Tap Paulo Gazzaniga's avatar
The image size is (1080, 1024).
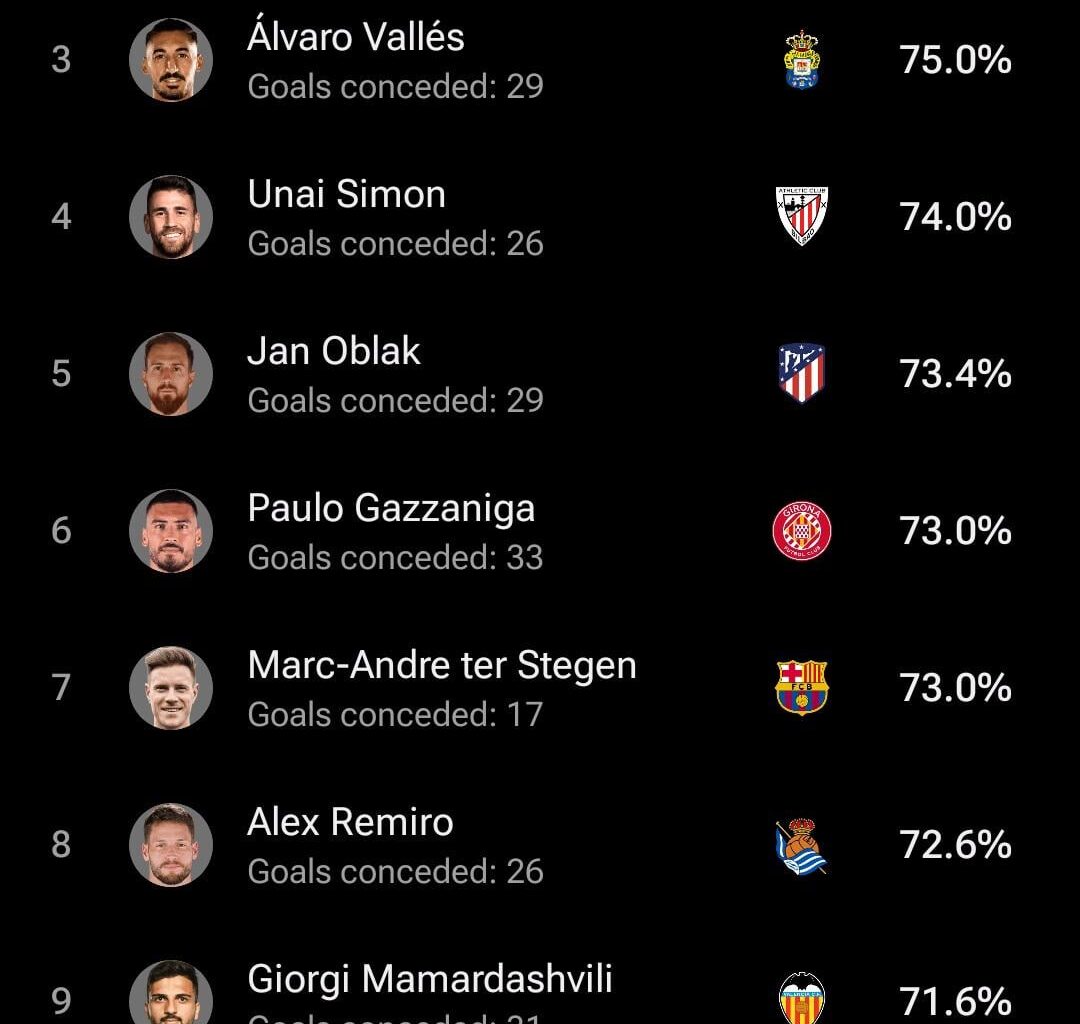171,531
